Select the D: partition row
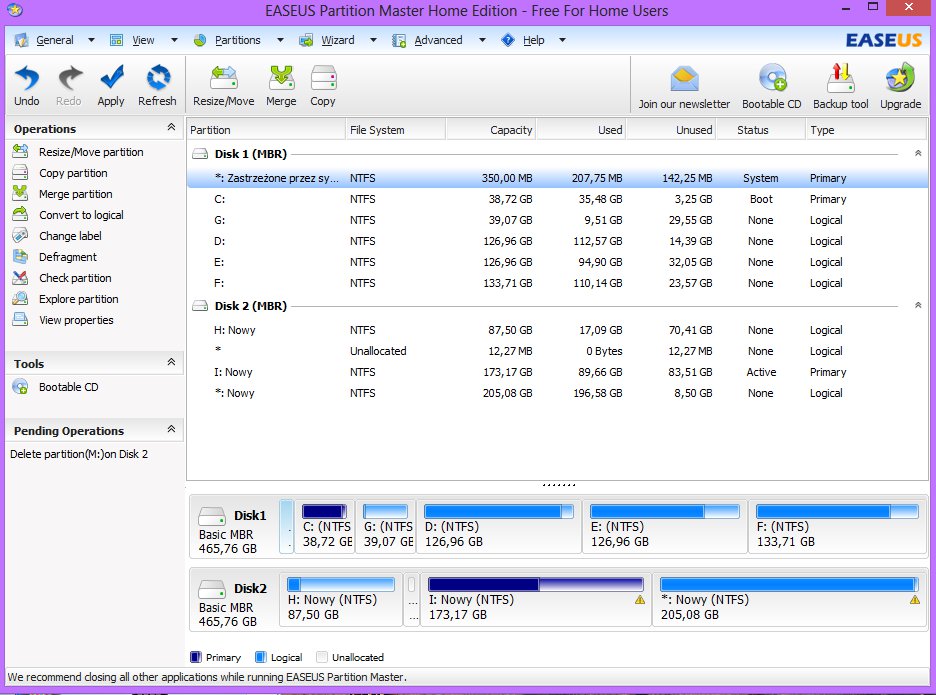The width and height of the screenshot is (936, 695). [x=558, y=241]
